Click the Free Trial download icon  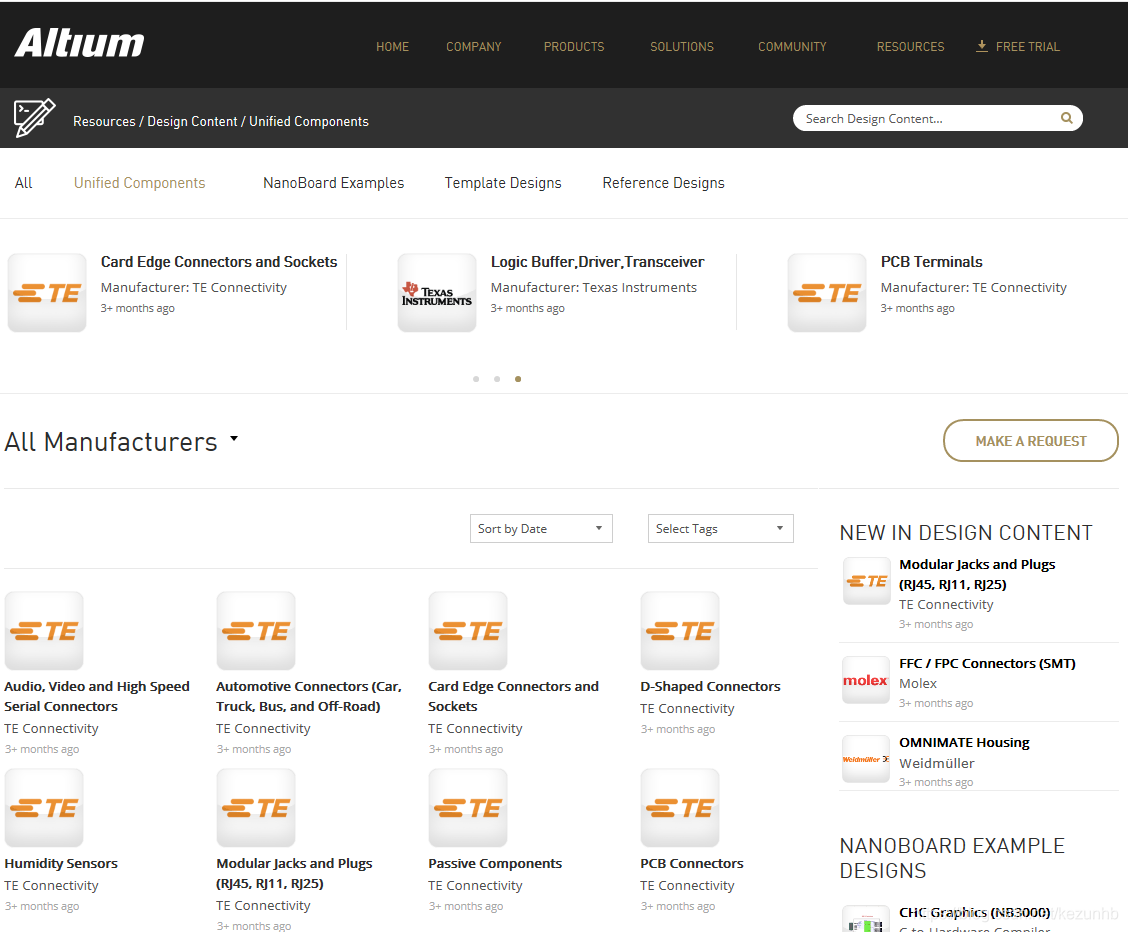(x=982, y=46)
